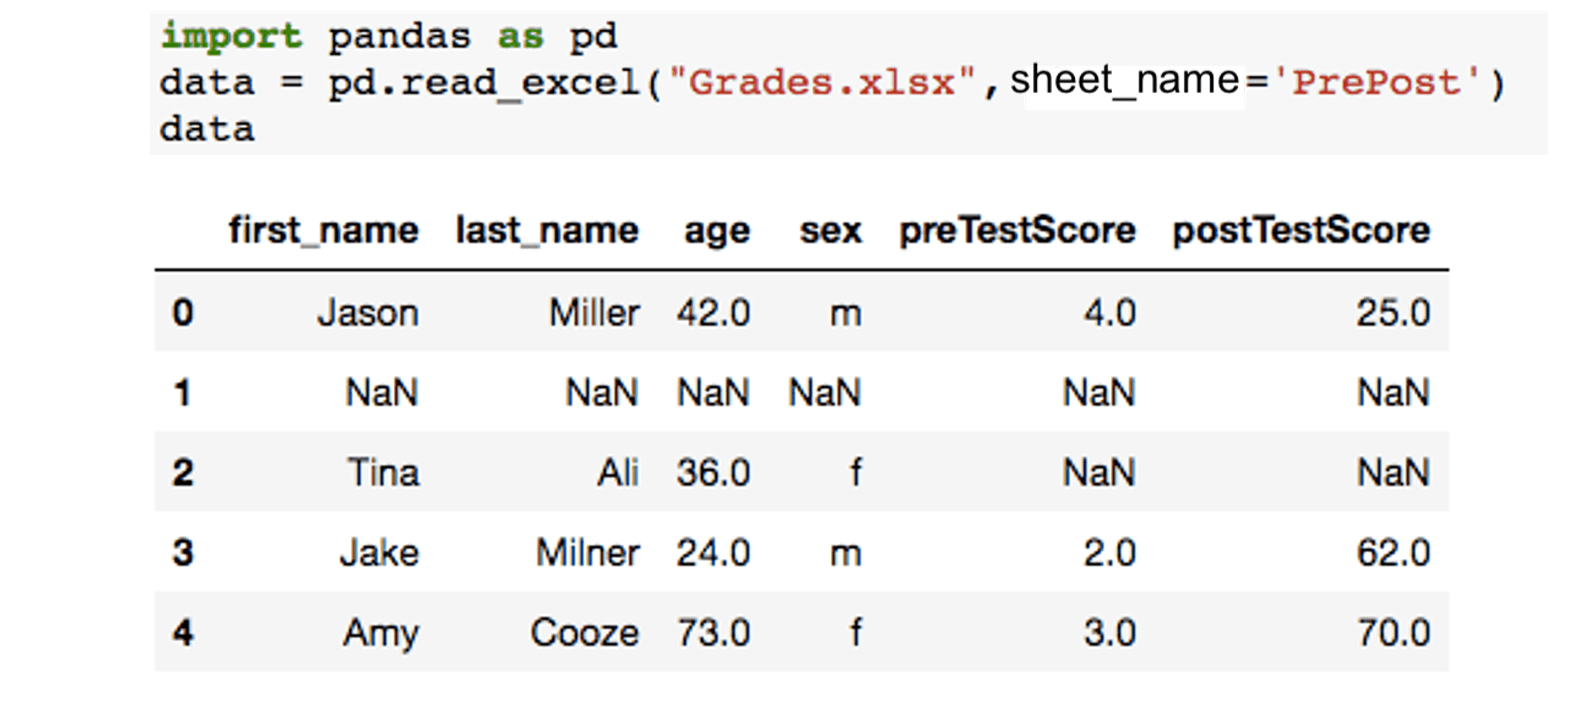Click the 'Amy' first name cell

pyautogui.click(x=381, y=632)
